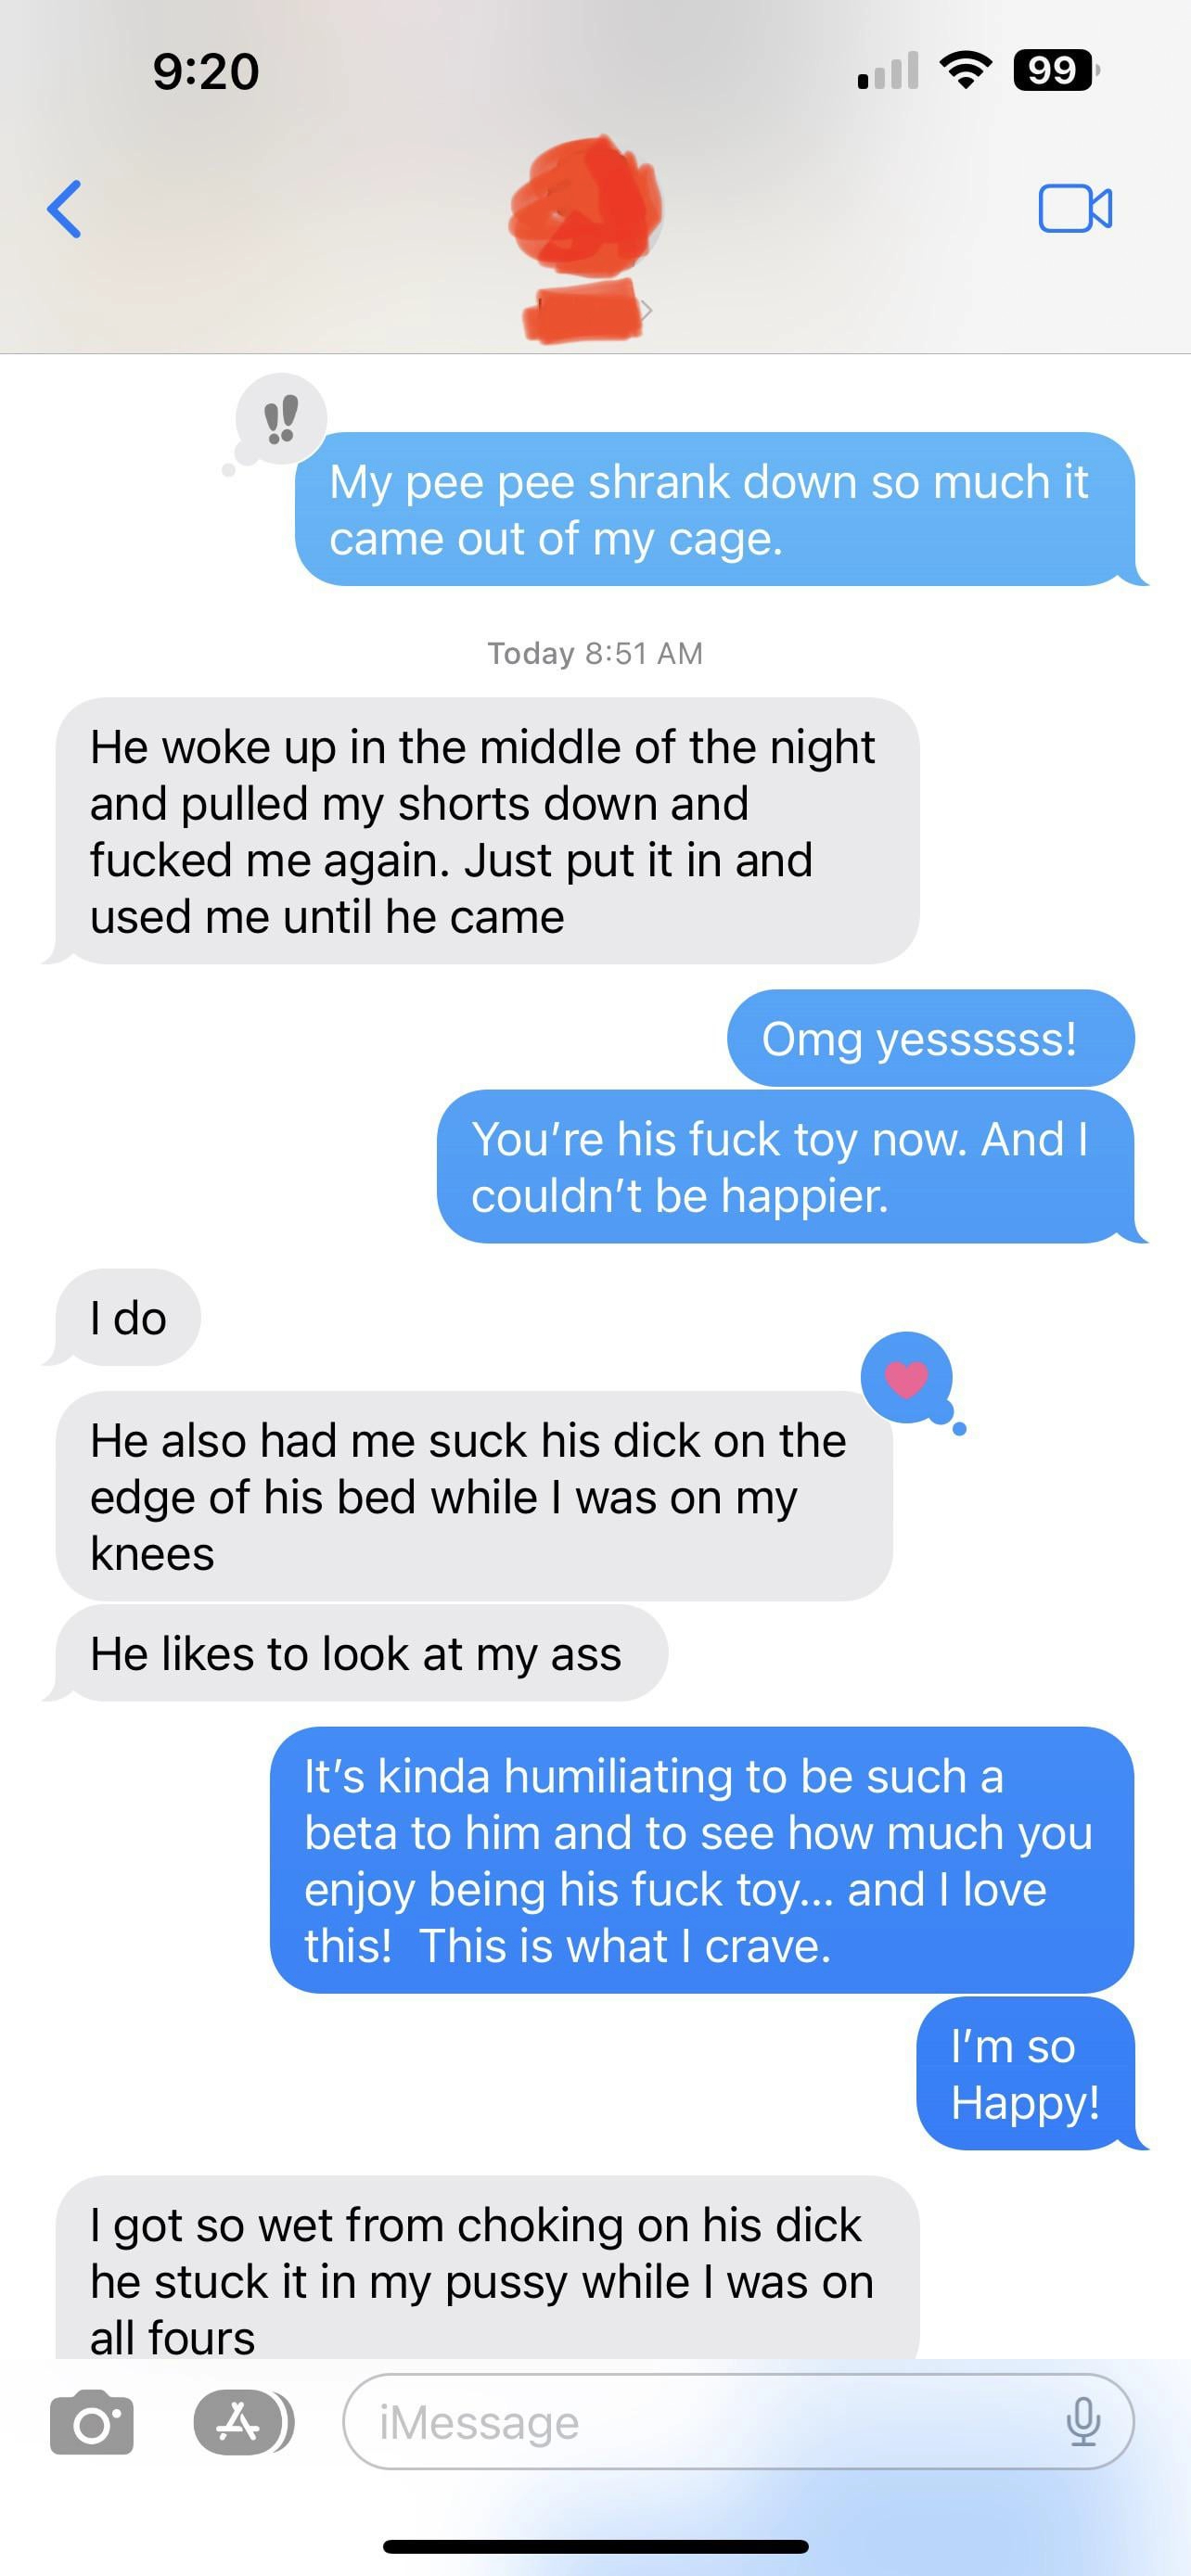Select the "I'm so Happy!" bubble
This screenshot has width=1191, height=2576.
pyautogui.click(x=1026, y=2074)
